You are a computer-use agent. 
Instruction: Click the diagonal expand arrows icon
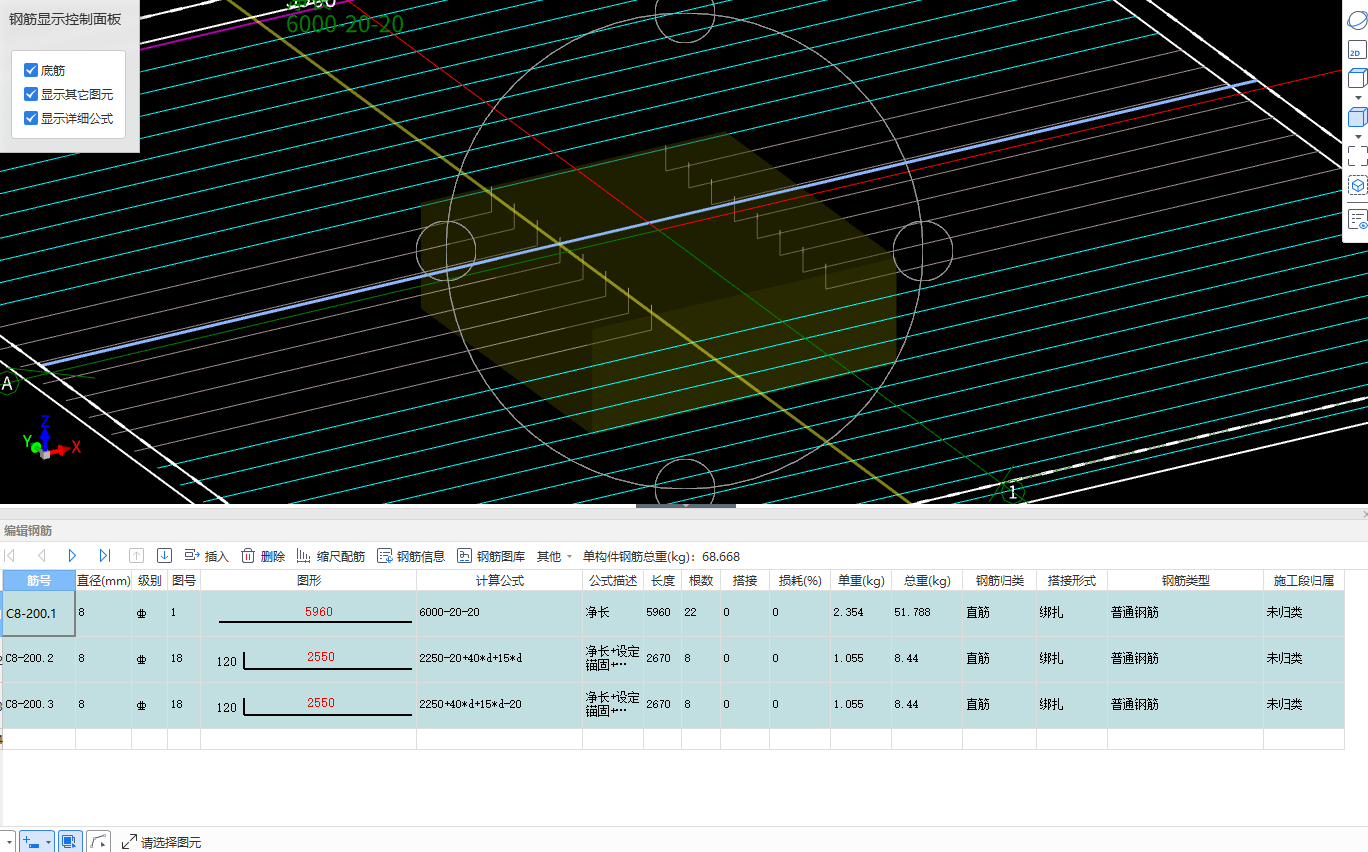(x=129, y=842)
